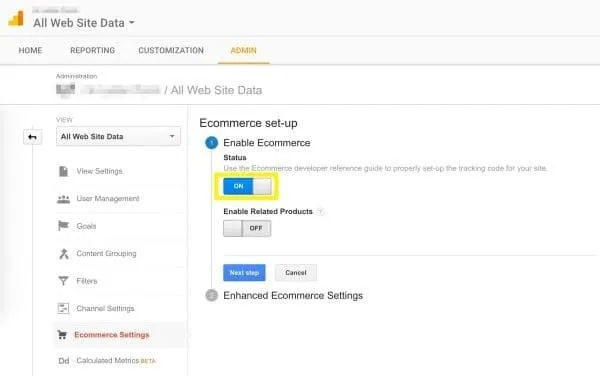Click the Content Grouping figure icon
This screenshot has width=600, height=376.
[x=64, y=253]
